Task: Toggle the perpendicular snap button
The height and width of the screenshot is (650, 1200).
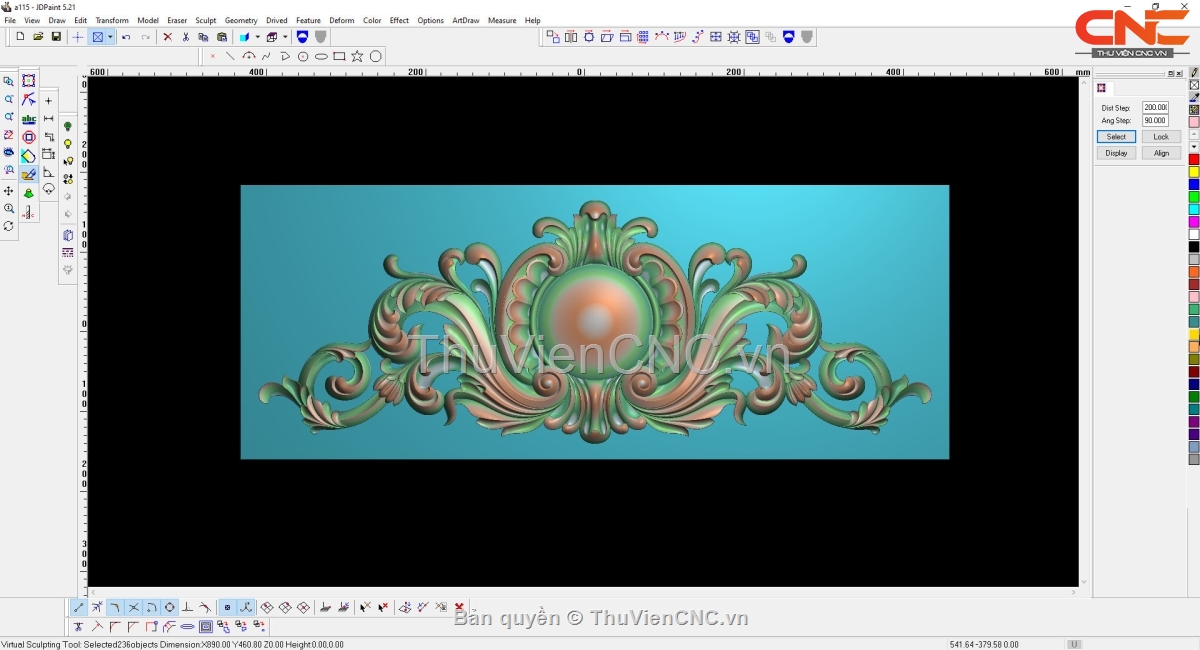Action: [x=187, y=607]
